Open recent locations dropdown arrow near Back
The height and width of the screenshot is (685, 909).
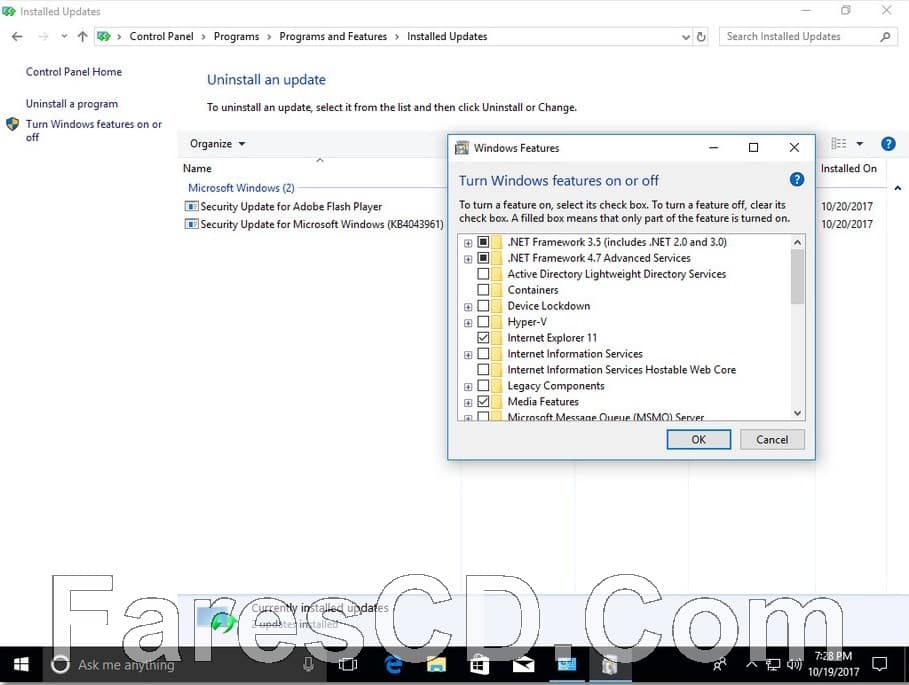point(64,37)
